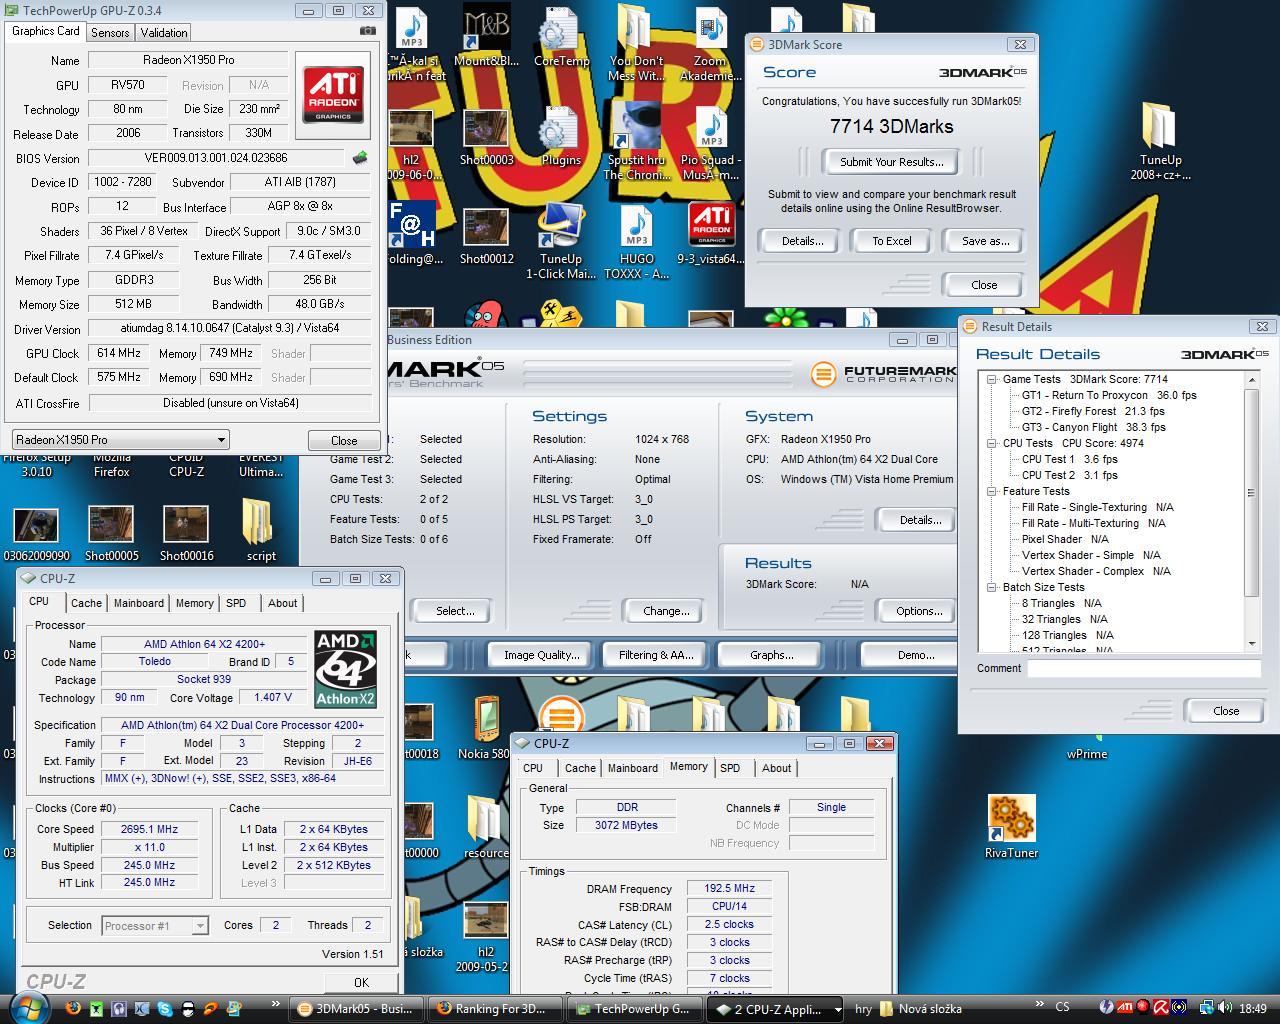
Task: Open the Shot00016 image icon
Action: tap(186, 533)
